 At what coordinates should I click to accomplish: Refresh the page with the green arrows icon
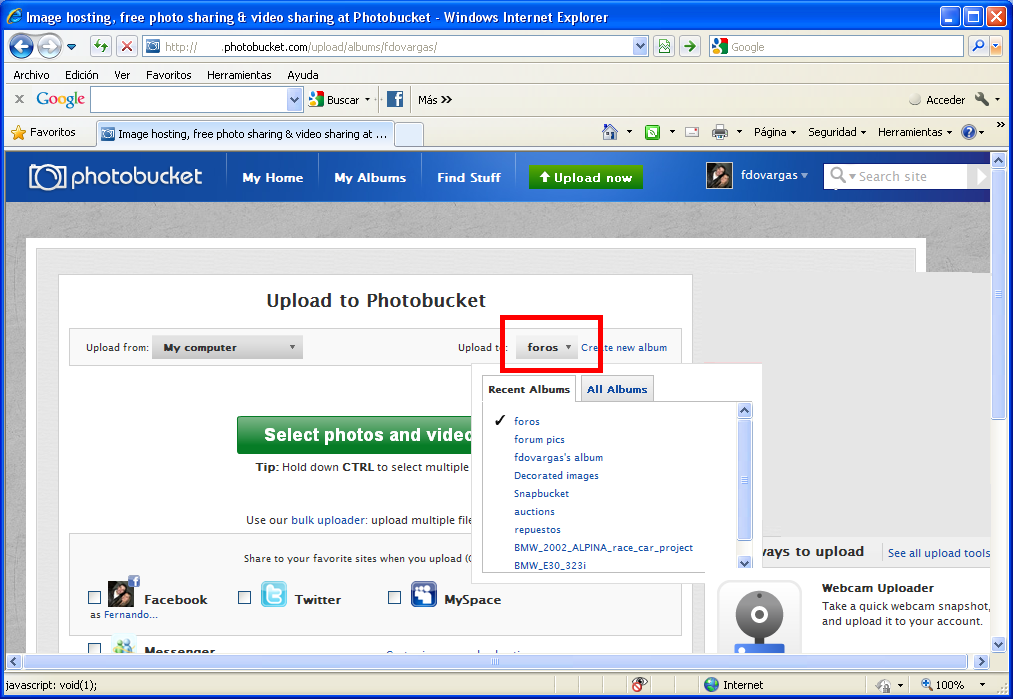coord(101,47)
